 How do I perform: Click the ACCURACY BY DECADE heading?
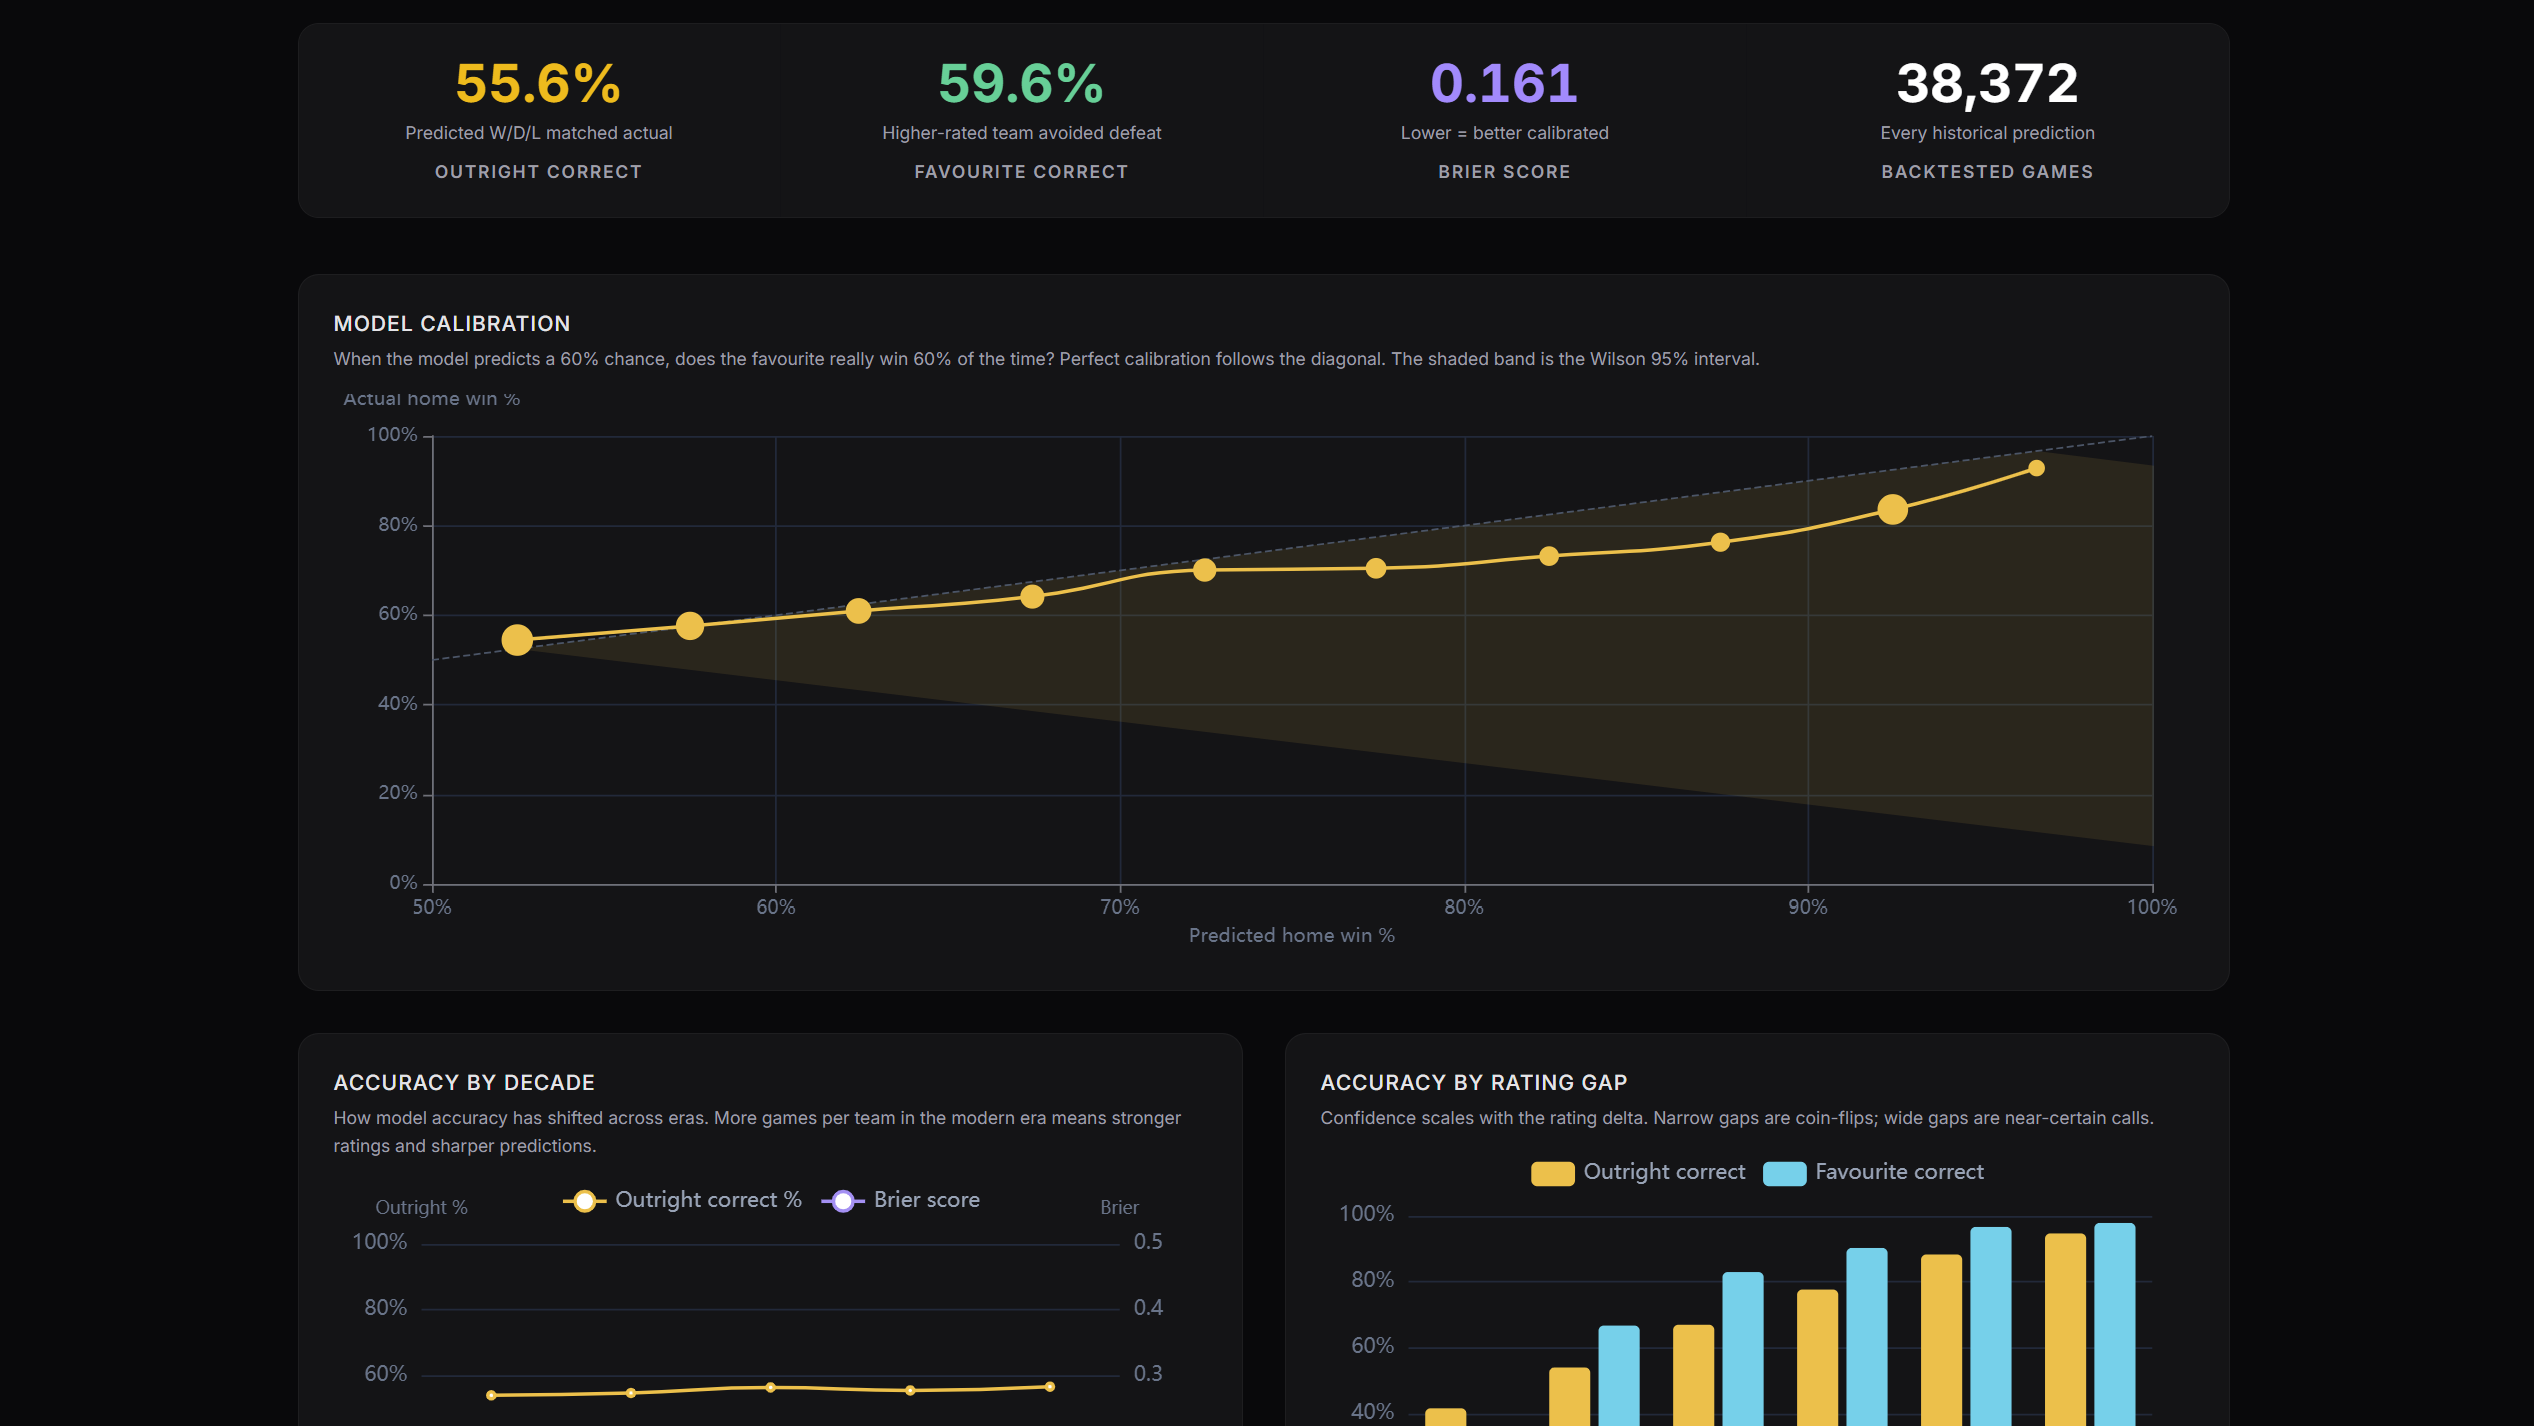click(x=464, y=1083)
